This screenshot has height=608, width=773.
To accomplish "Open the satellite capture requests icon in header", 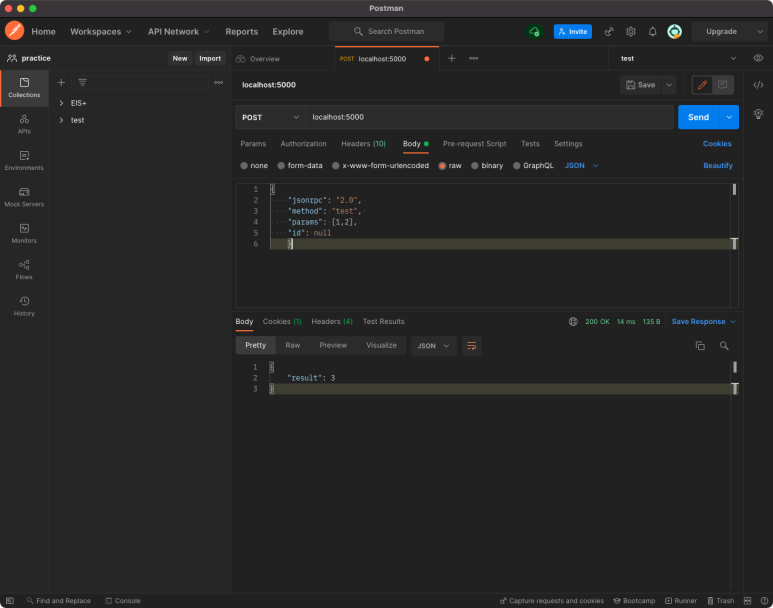I will (609, 32).
